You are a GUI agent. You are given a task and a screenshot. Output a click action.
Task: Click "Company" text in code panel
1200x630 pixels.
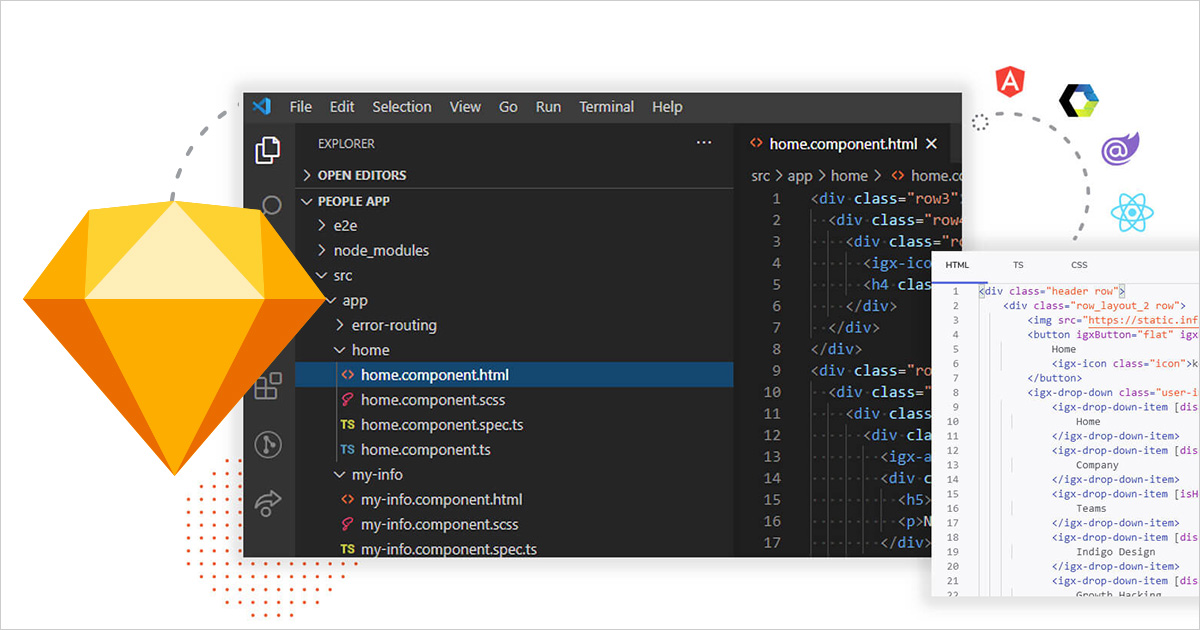click(1097, 465)
